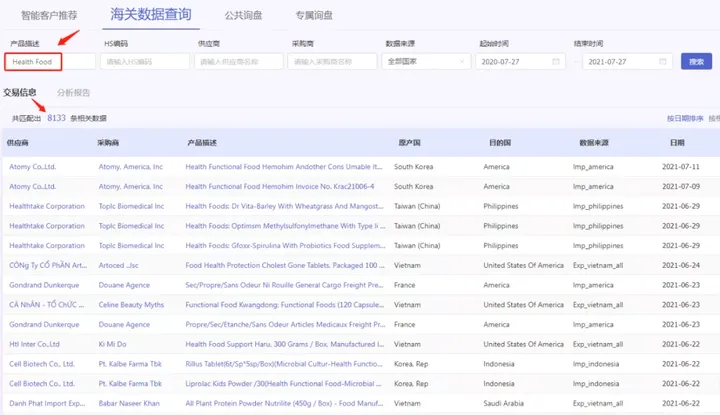Image resolution: width=720 pixels, height=415 pixels.
Task: Click the blue 搜索 button
Action: [696, 62]
